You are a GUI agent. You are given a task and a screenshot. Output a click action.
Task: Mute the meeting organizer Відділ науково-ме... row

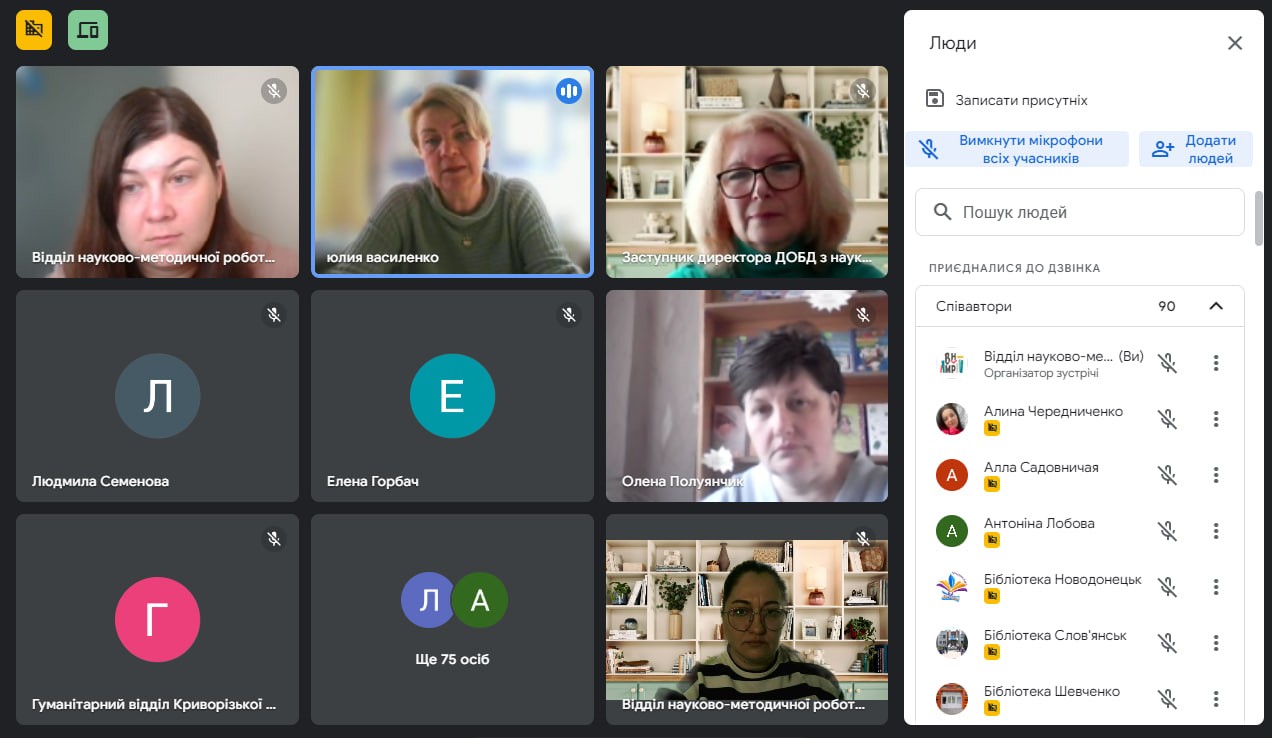(x=1167, y=363)
